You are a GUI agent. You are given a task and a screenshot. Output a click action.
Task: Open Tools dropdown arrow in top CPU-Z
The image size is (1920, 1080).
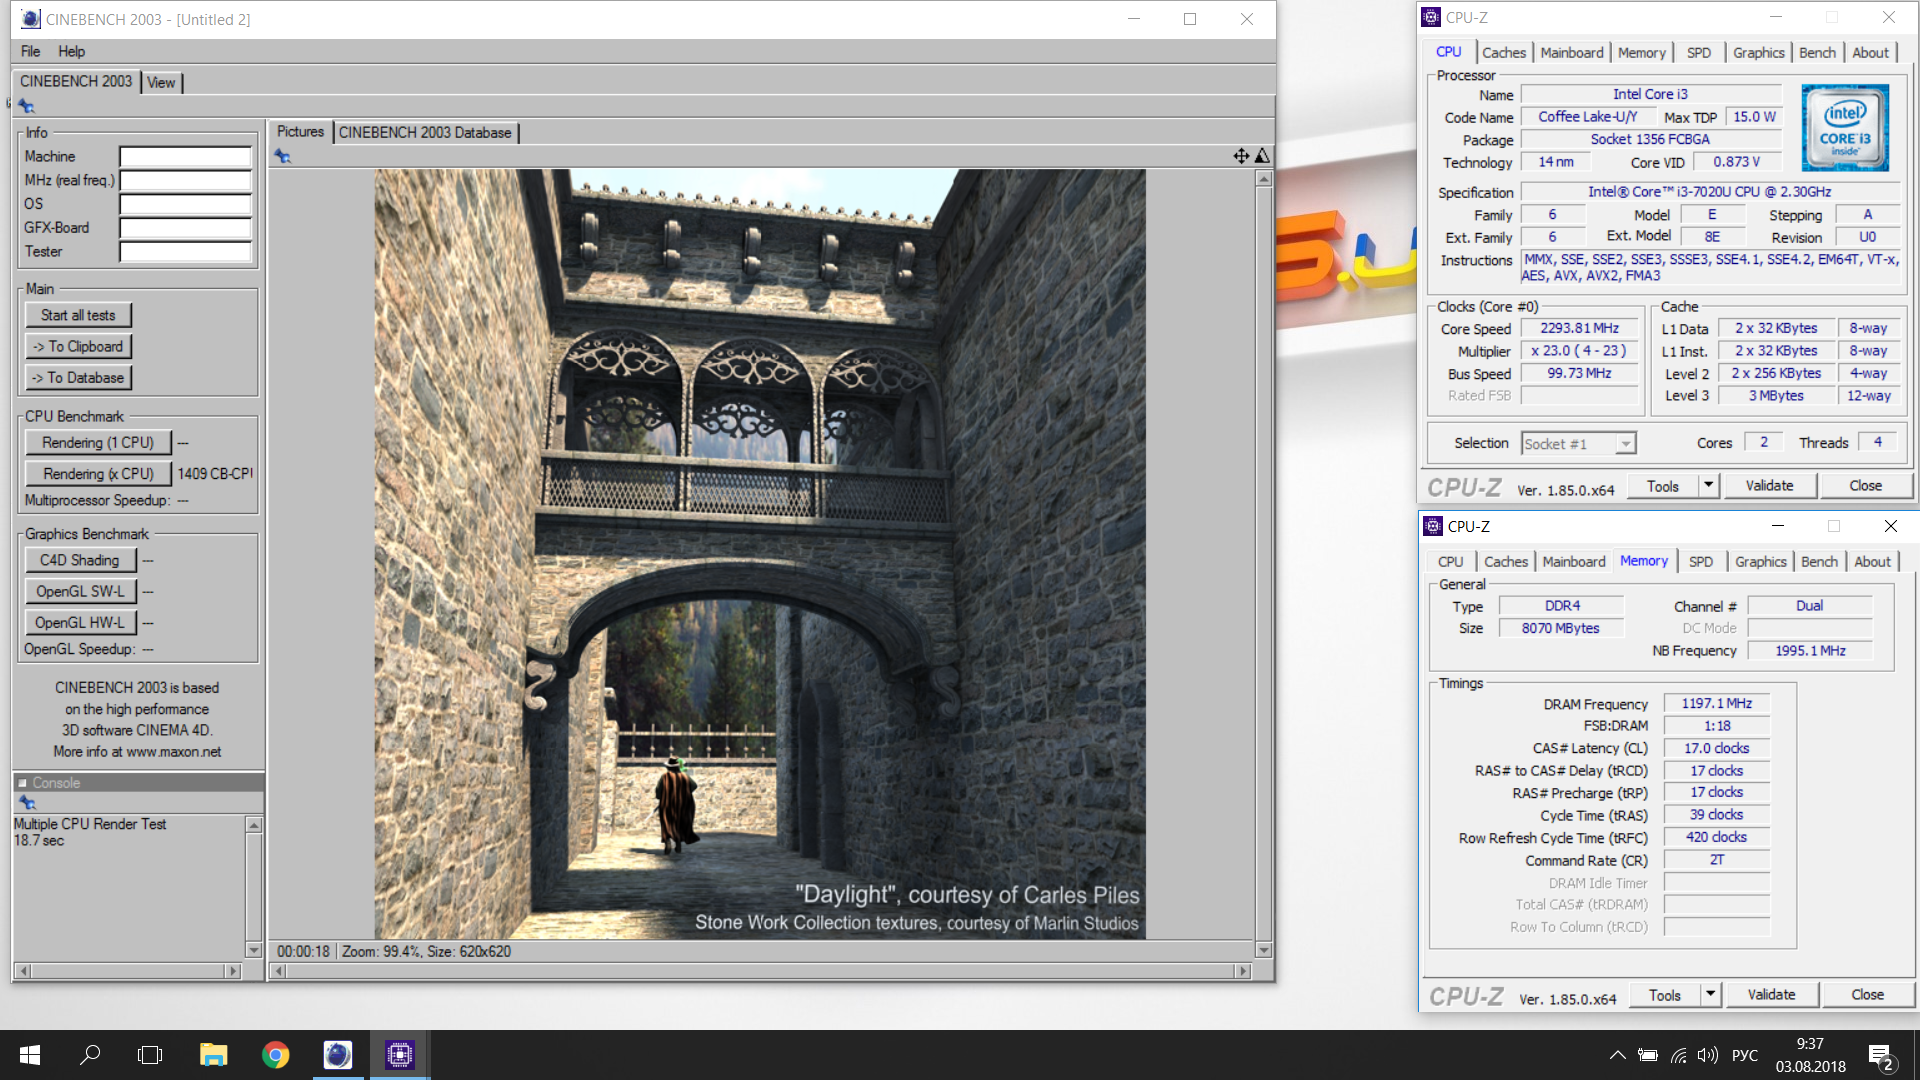[1708, 486]
